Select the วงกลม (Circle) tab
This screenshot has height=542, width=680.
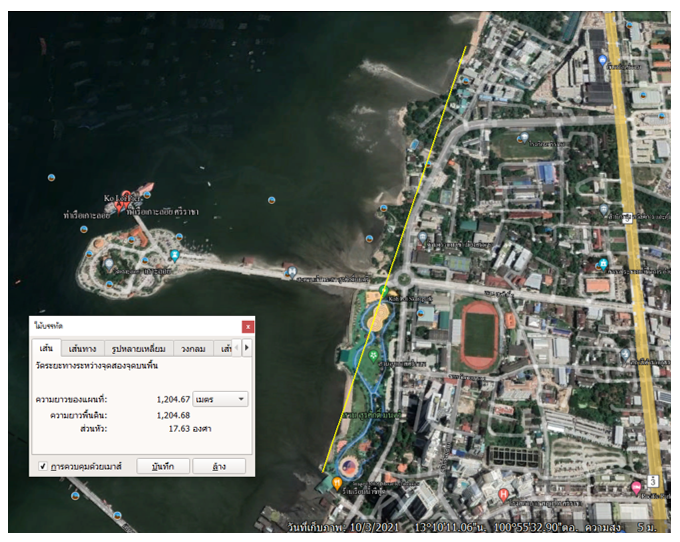point(192,349)
